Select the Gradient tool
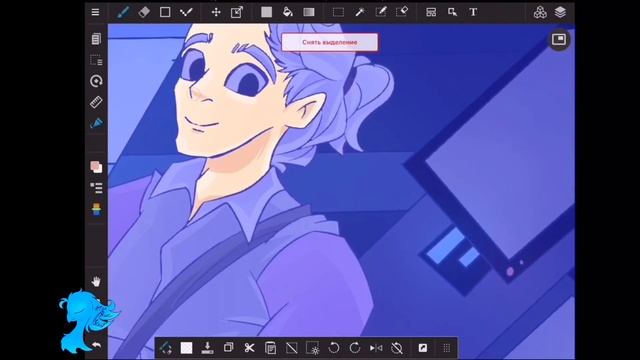The width and height of the screenshot is (640, 360). click(309, 12)
